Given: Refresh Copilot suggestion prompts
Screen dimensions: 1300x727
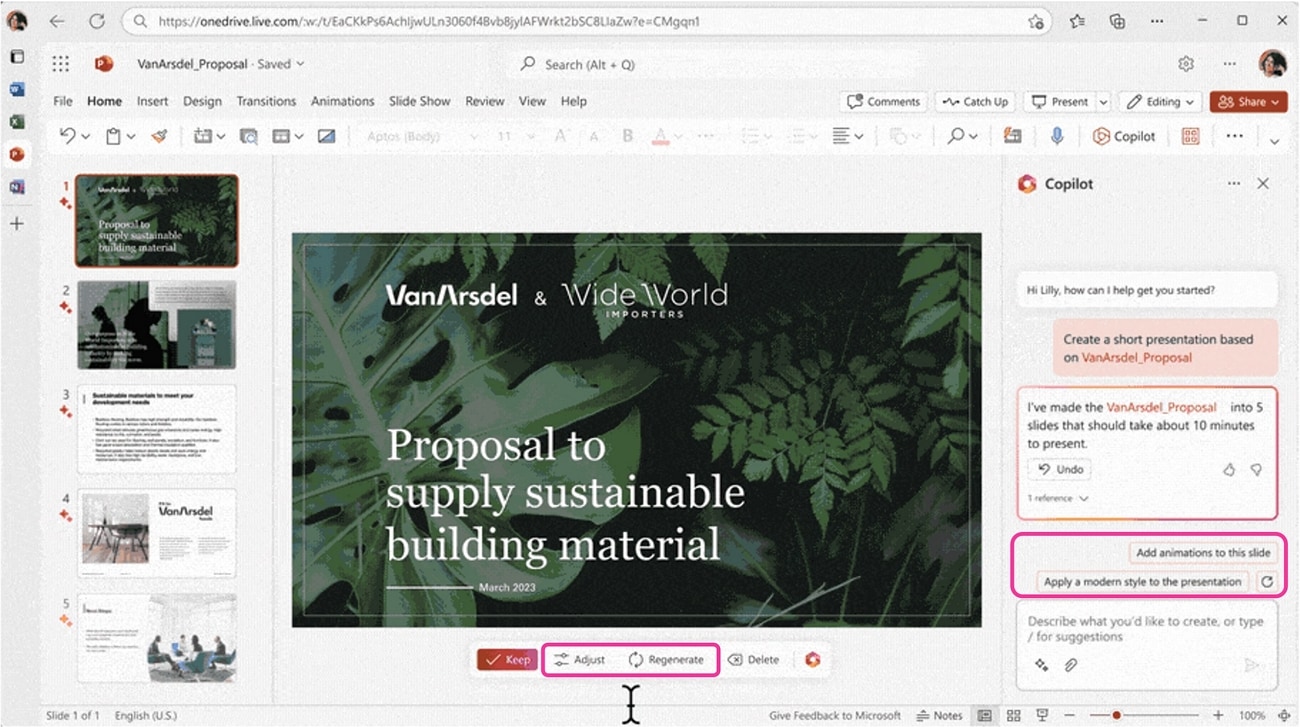Looking at the screenshot, I should pos(1267,581).
